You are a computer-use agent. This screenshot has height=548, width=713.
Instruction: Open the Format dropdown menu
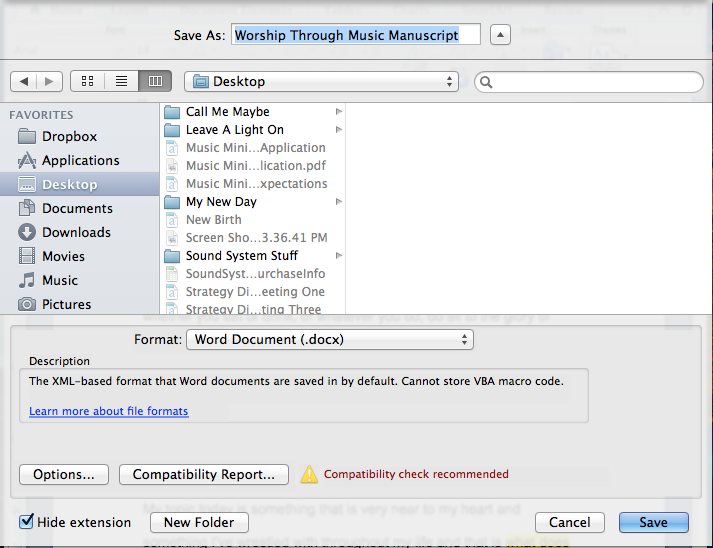(329, 340)
